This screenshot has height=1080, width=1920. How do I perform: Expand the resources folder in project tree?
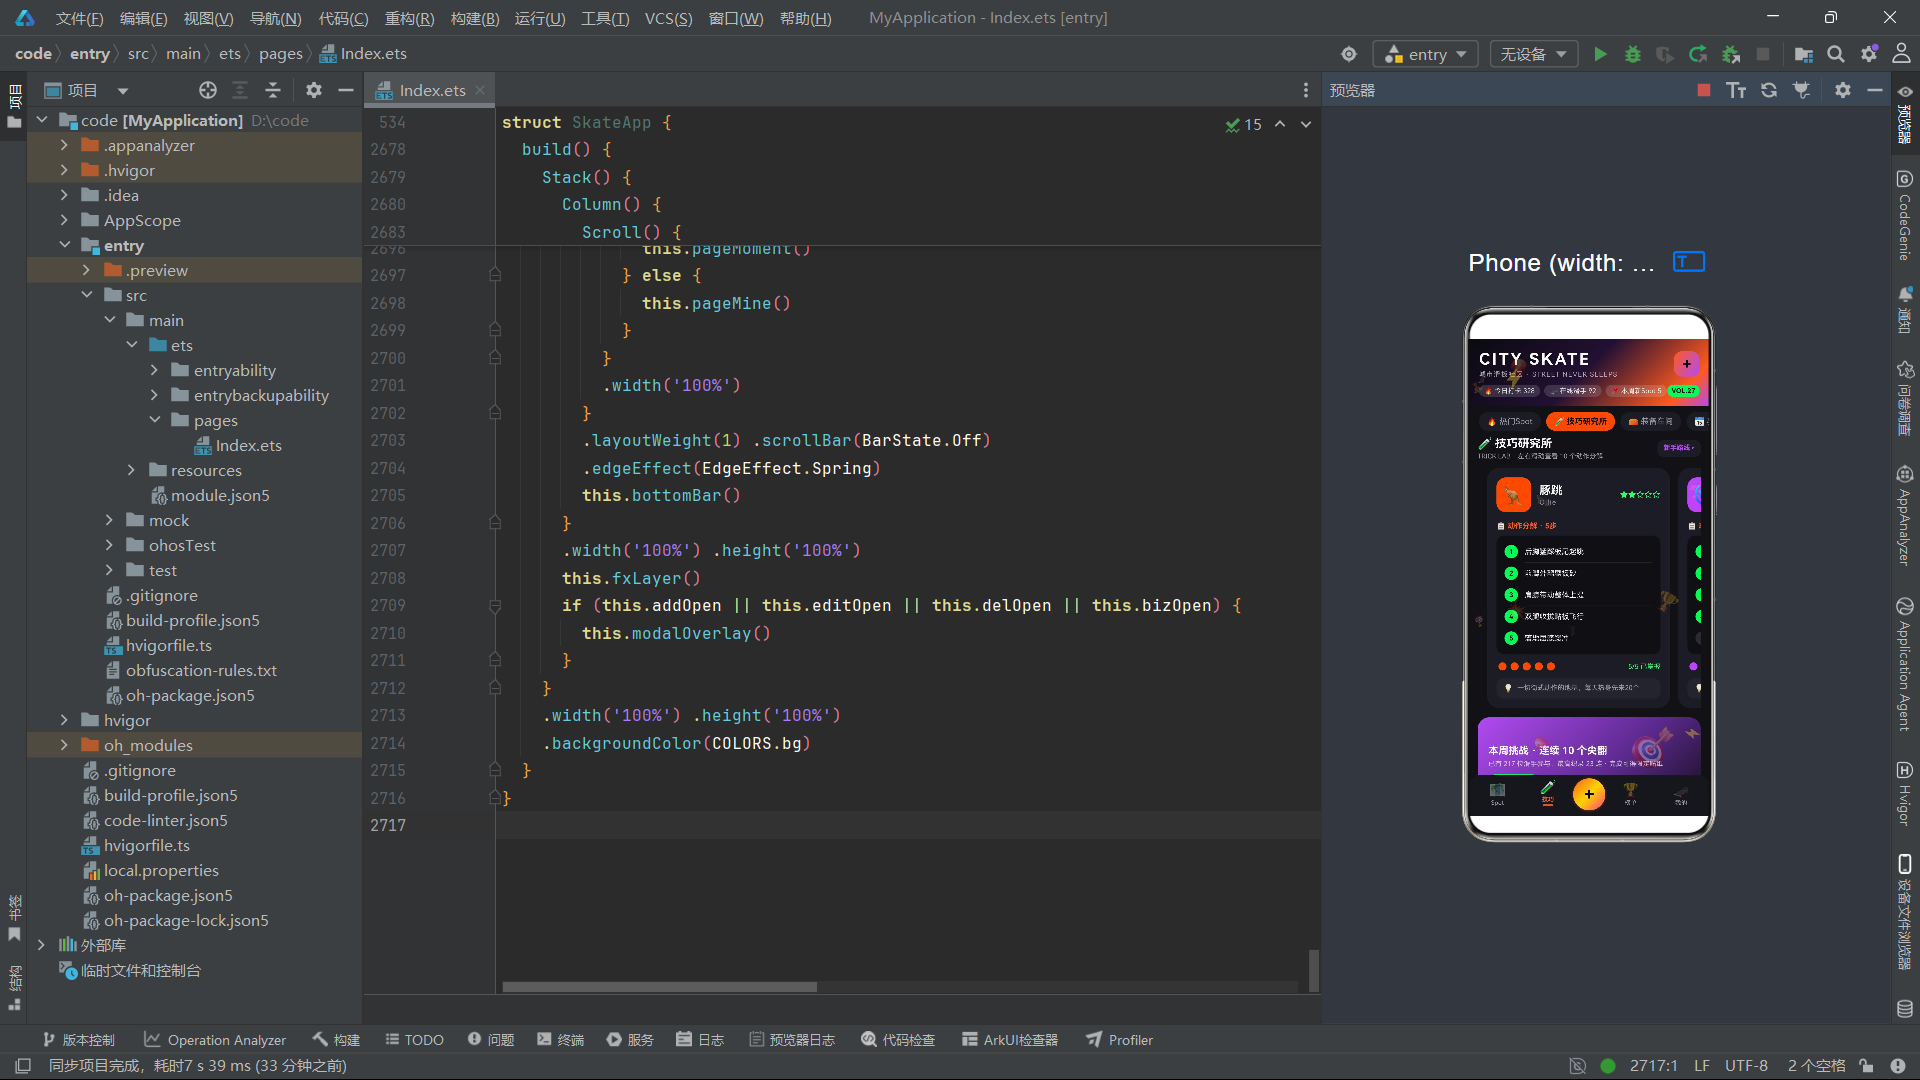tap(131, 470)
